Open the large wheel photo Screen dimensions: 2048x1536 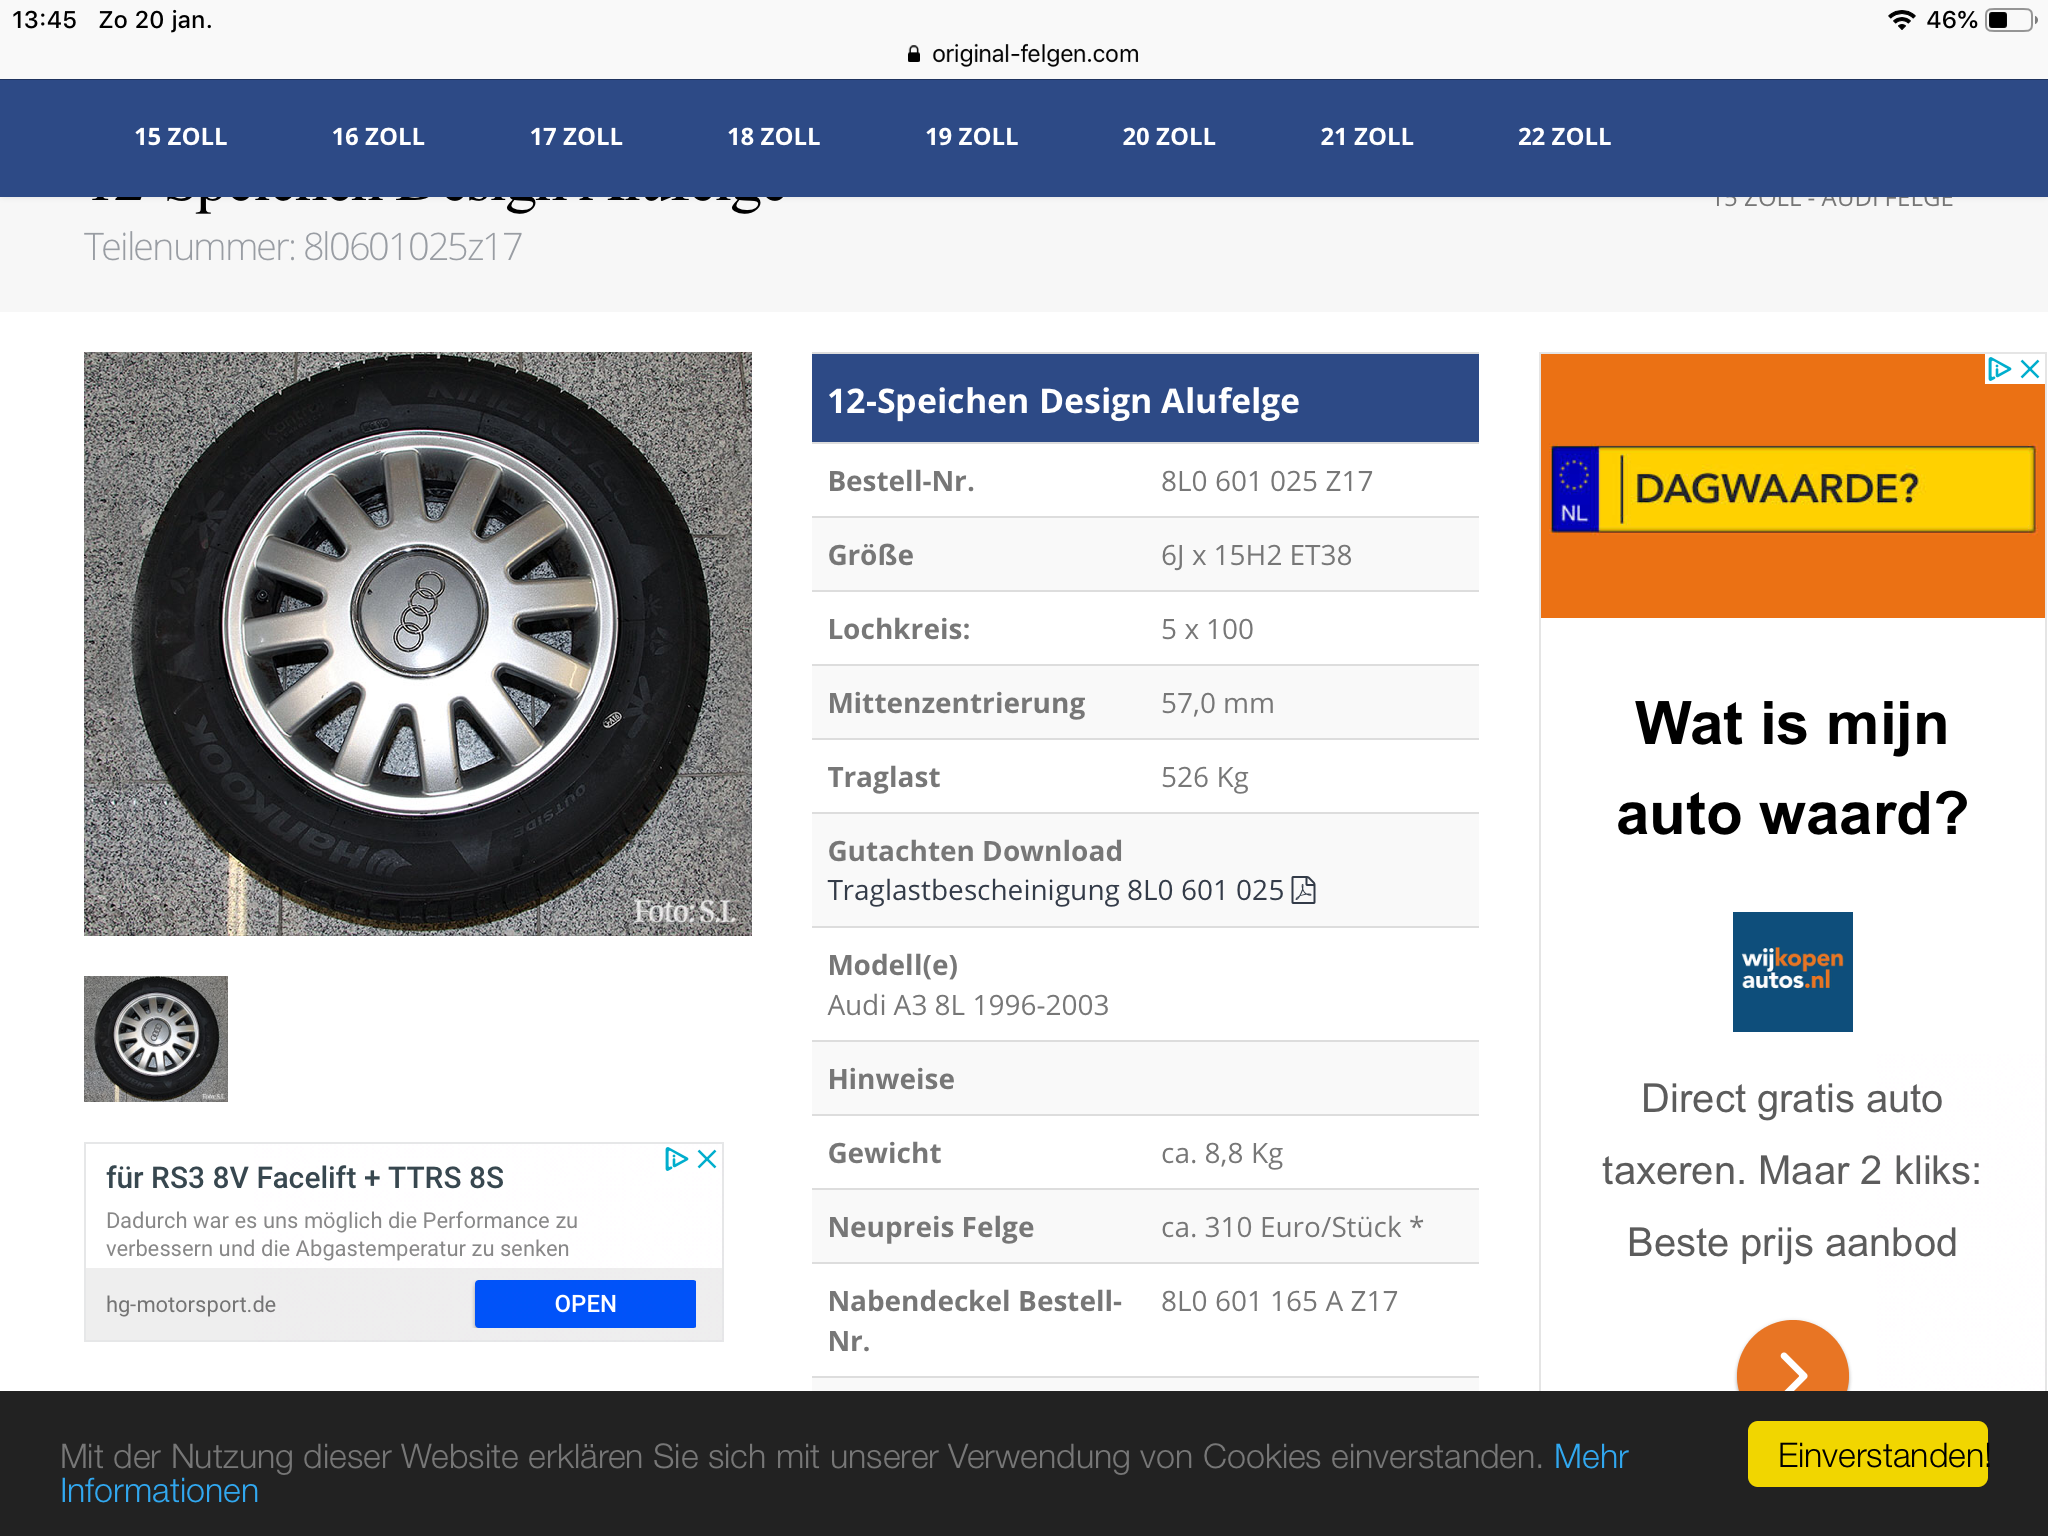418,644
